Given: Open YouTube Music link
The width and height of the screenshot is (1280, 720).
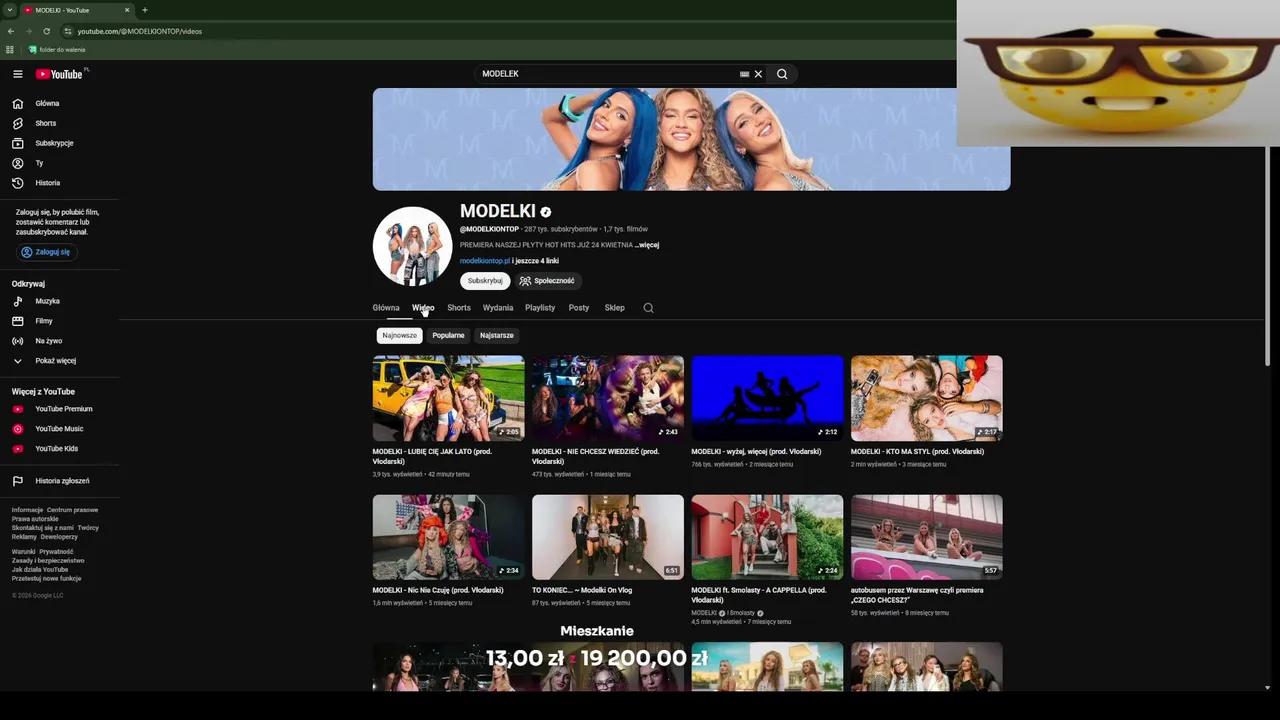Looking at the screenshot, I should (x=60, y=429).
